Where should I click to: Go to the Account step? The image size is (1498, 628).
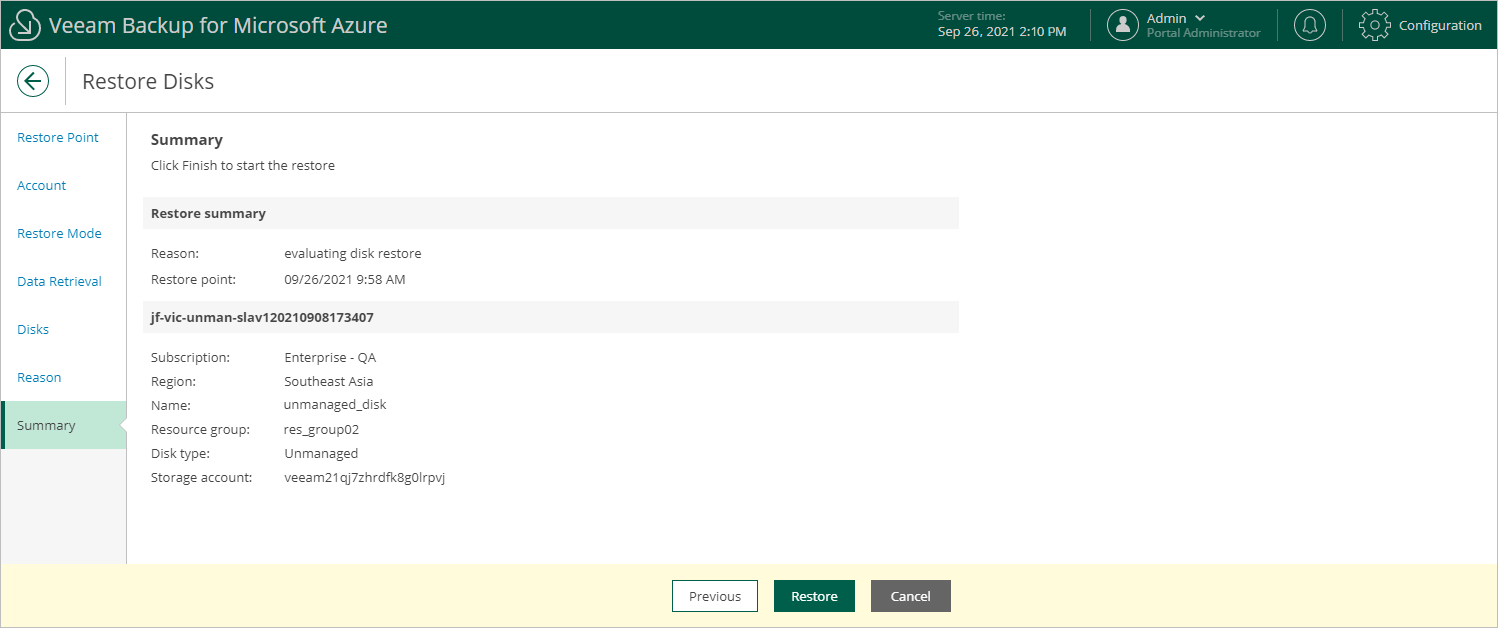(42, 185)
